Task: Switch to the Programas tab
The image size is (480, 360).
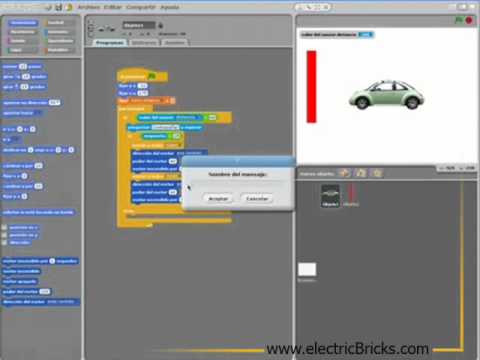Action: tap(110, 43)
